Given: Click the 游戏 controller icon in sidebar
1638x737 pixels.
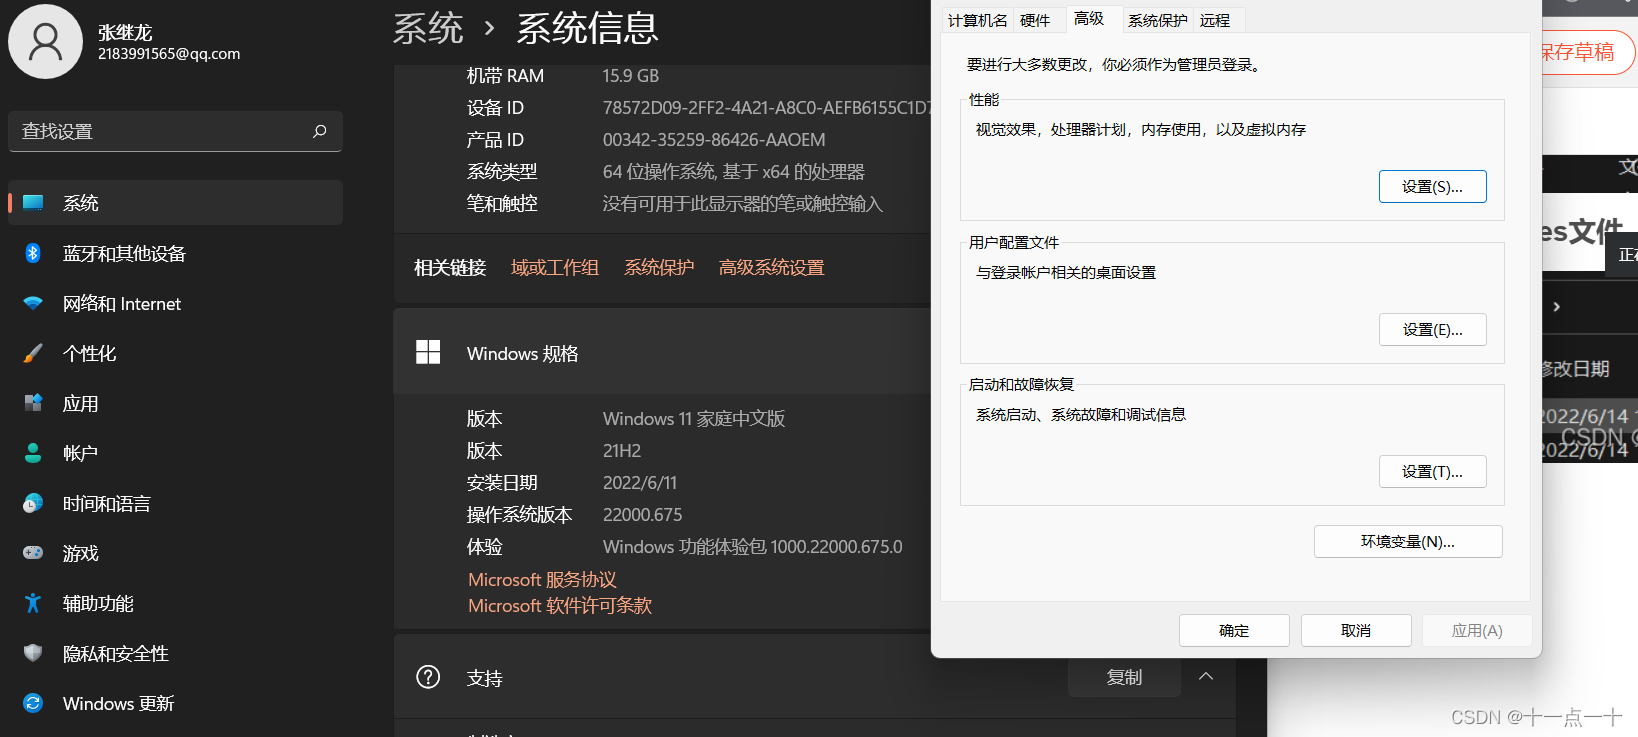Looking at the screenshot, I should [x=33, y=552].
